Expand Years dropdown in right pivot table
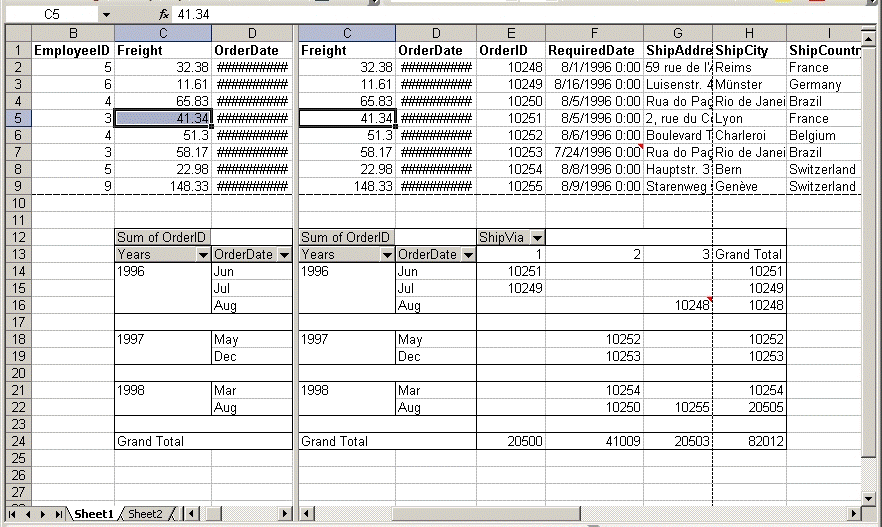Image resolution: width=882 pixels, height=527 pixels. tap(386, 255)
